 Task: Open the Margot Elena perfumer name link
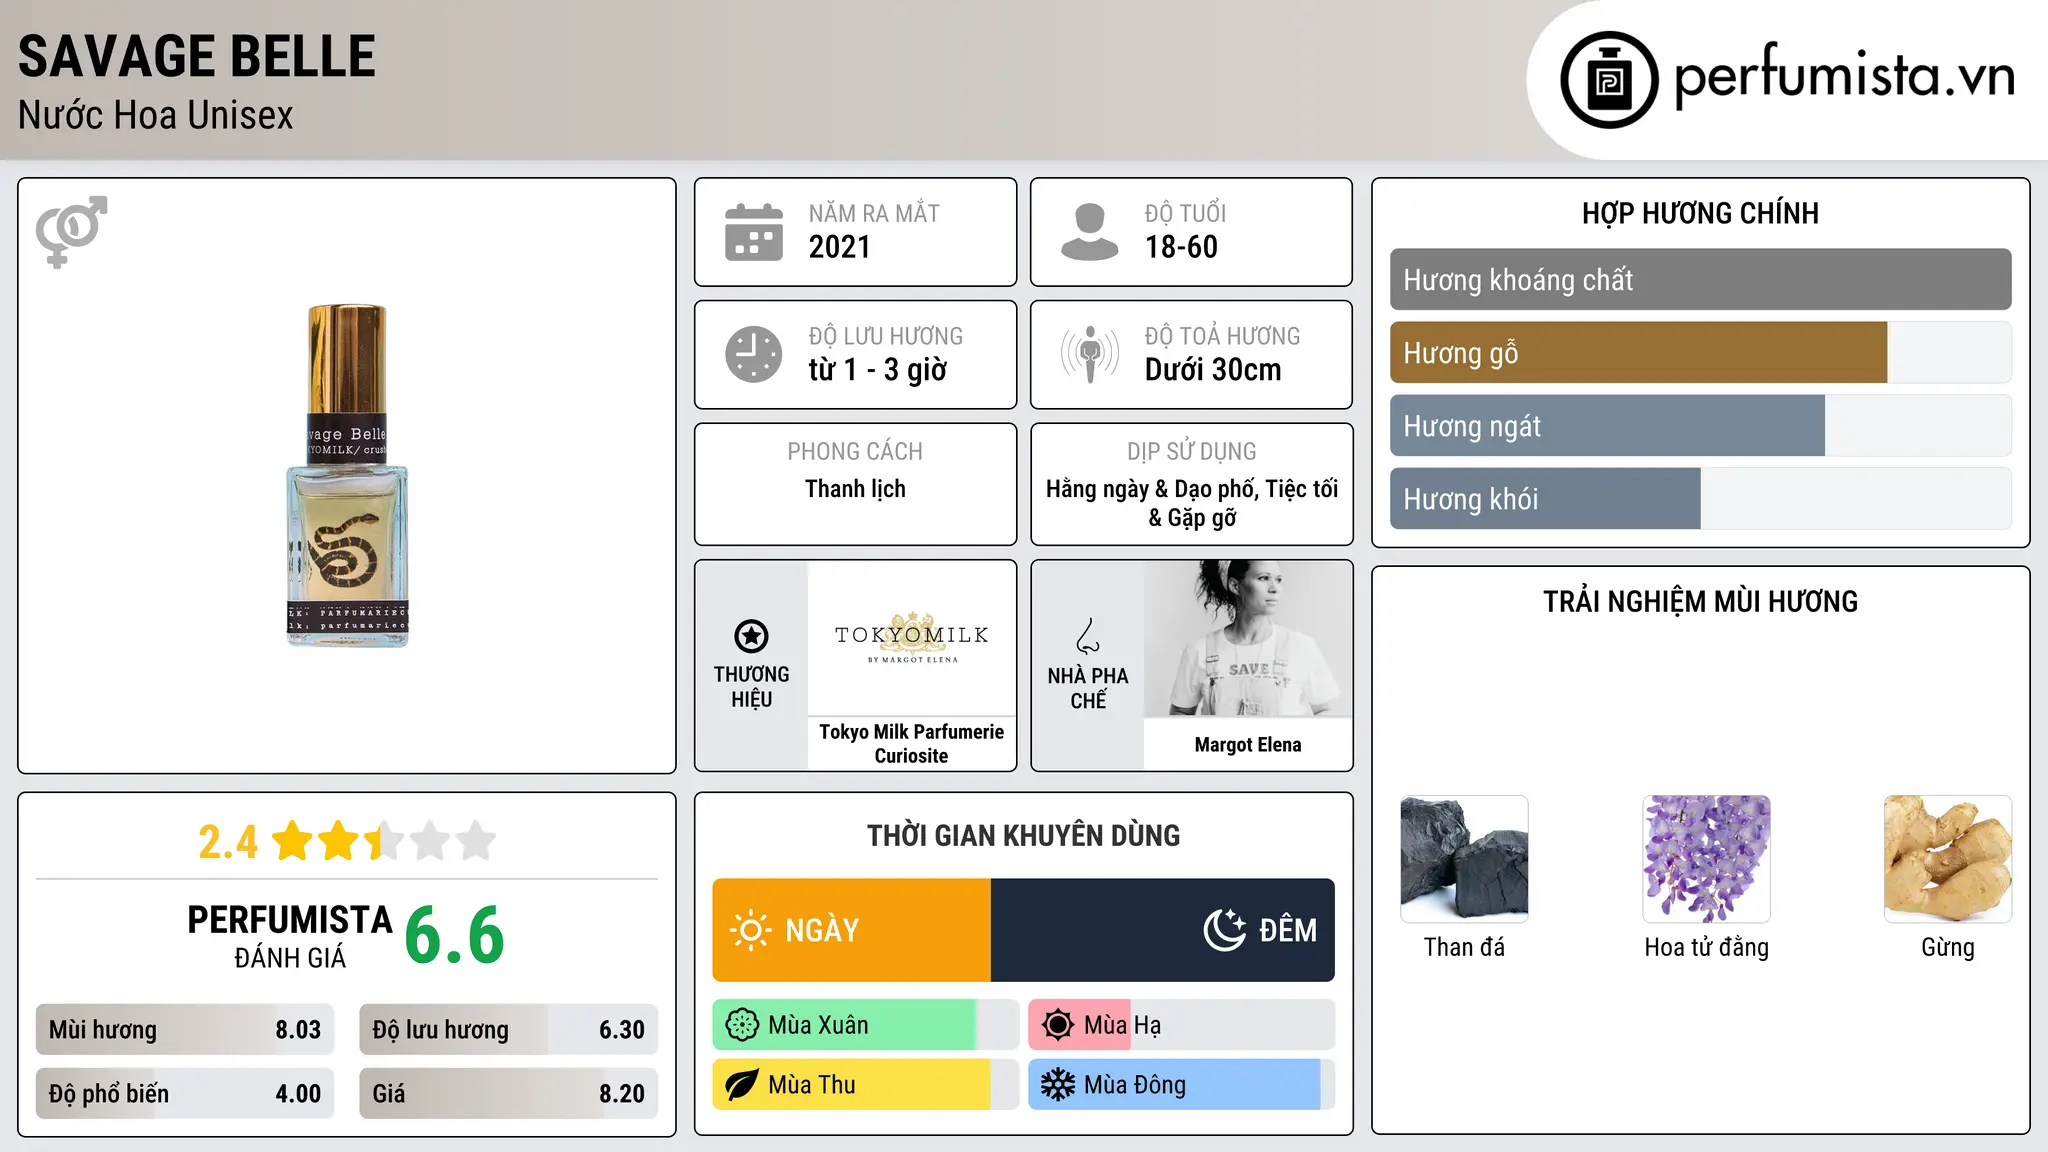(1248, 745)
